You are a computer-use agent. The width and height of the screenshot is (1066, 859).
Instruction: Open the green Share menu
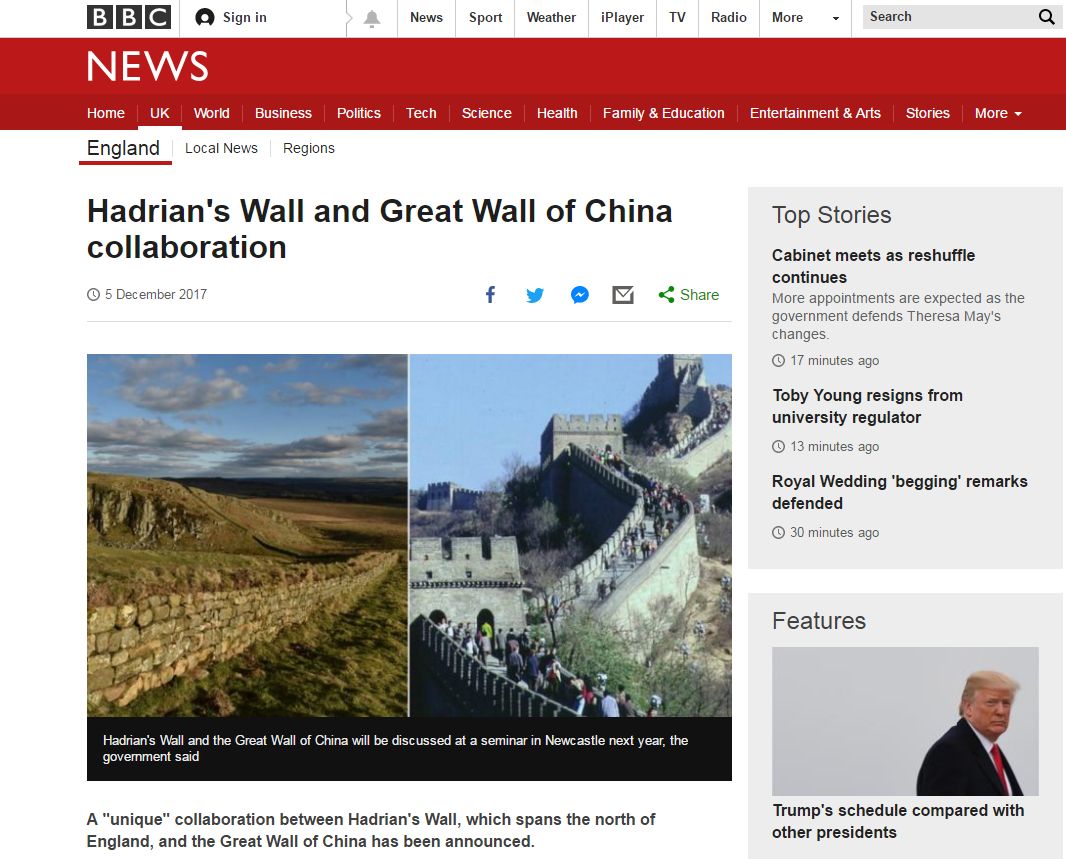[x=689, y=294]
